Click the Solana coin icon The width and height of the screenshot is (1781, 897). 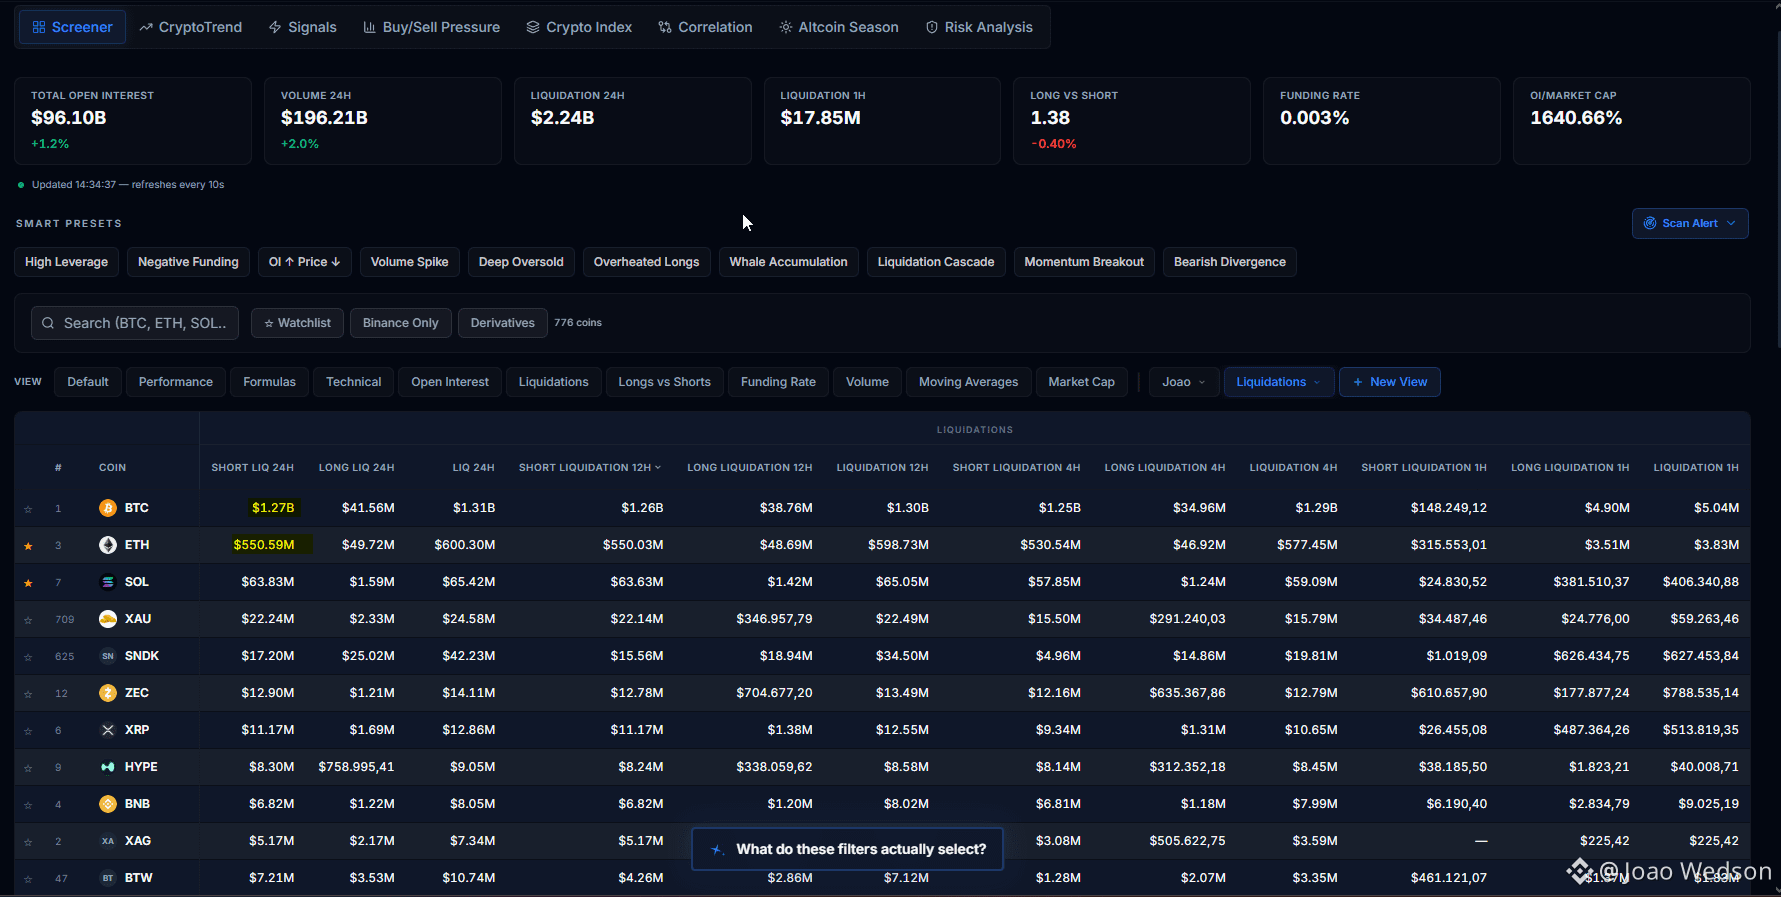point(108,582)
